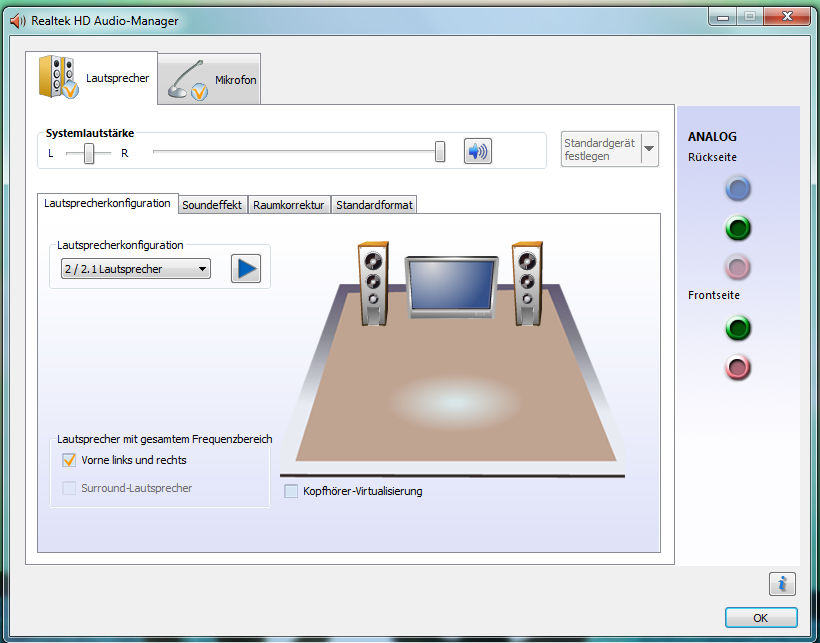Toggle the Surround-Lautsprecher checkbox

pyautogui.click(x=69, y=488)
